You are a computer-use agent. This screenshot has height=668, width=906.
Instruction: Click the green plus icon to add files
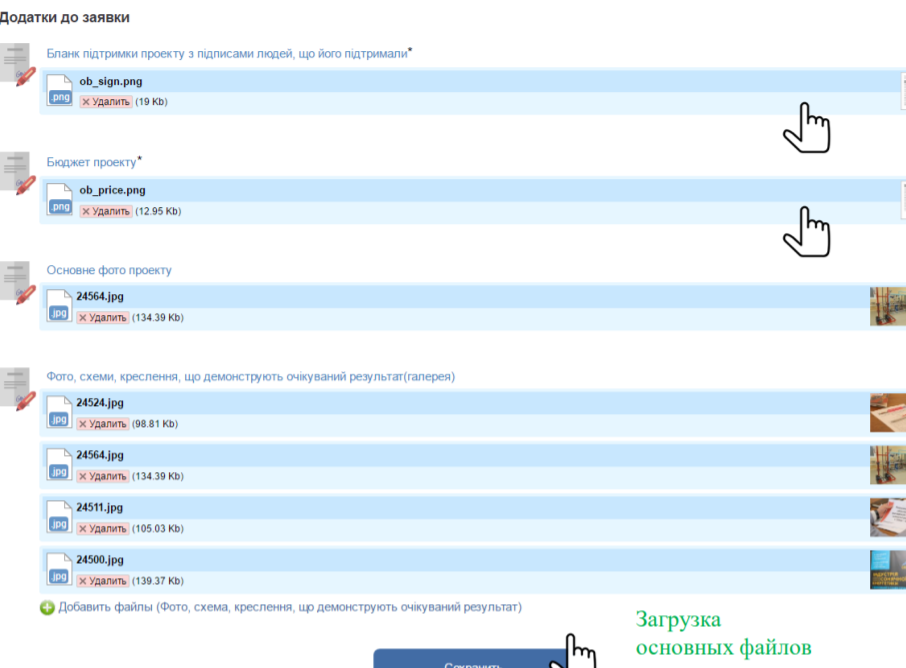[47, 608]
